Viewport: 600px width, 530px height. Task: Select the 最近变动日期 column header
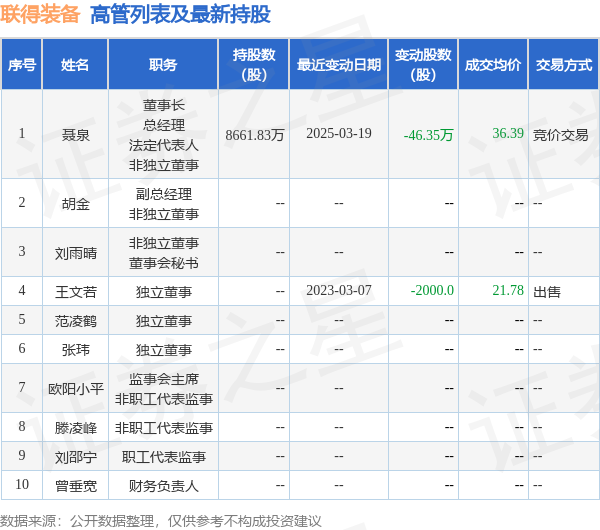(339, 64)
